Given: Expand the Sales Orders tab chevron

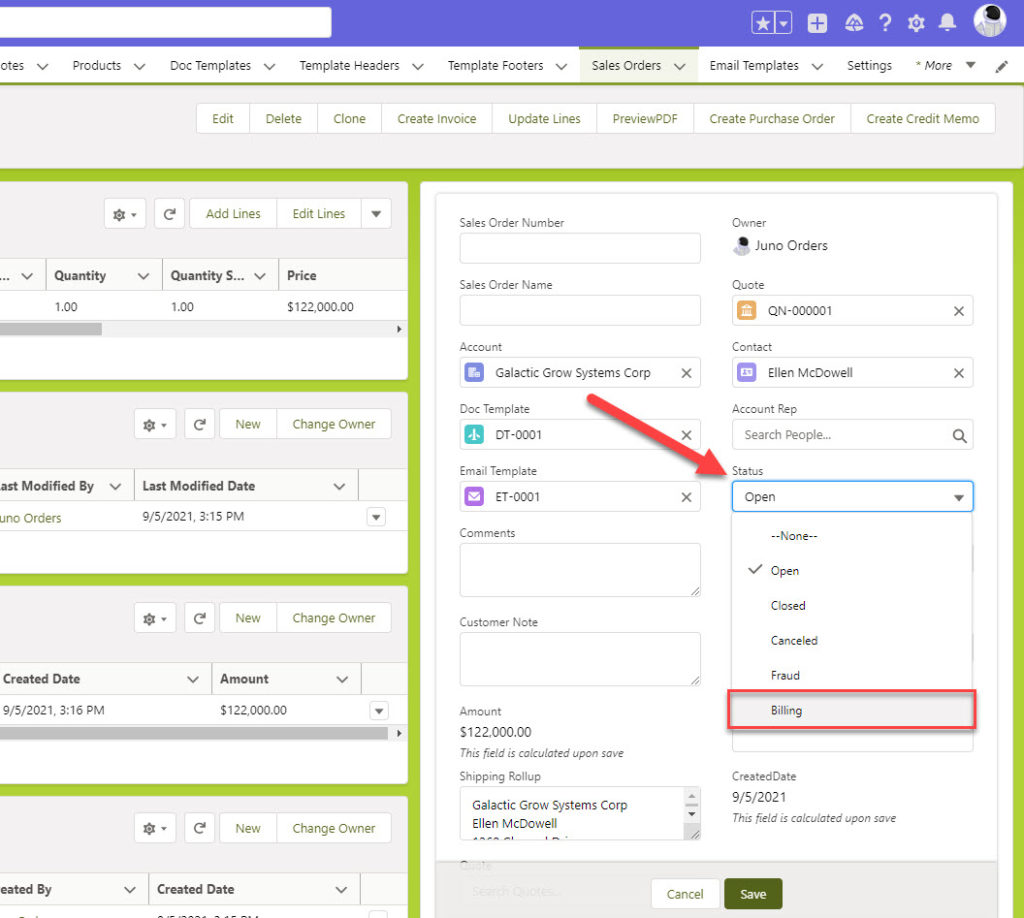Looking at the screenshot, I should pyautogui.click(x=680, y=66).
